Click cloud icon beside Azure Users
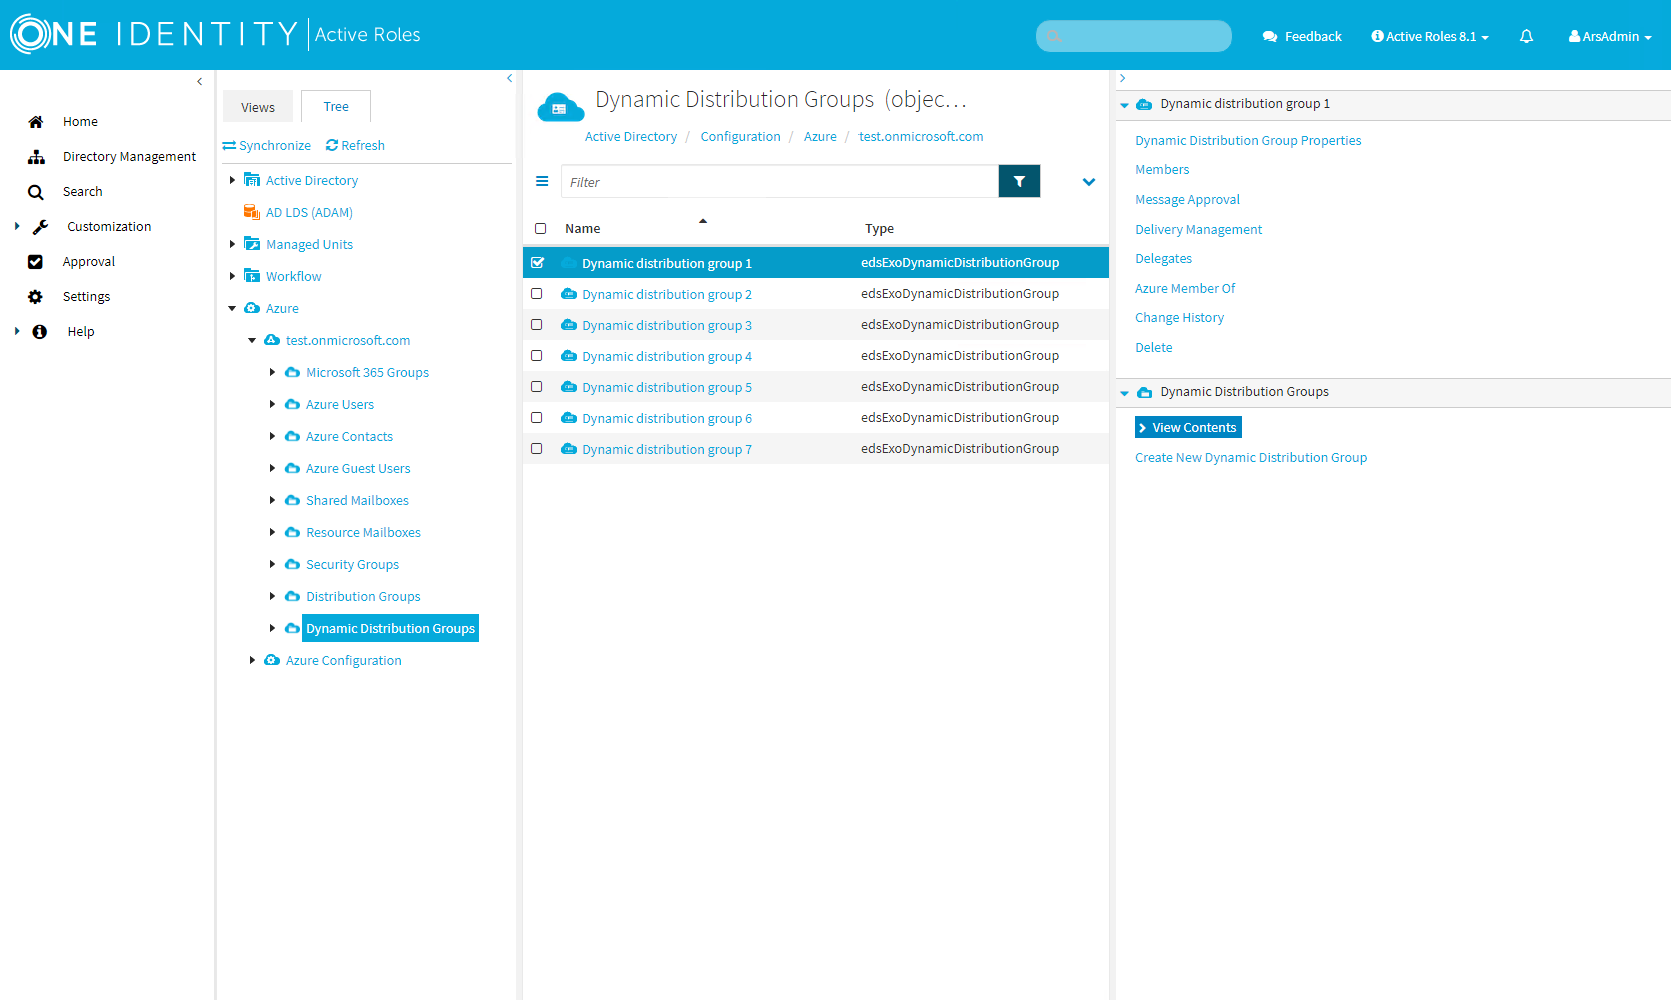This screenshot has height=1000, width=1671. pos(292,404)
